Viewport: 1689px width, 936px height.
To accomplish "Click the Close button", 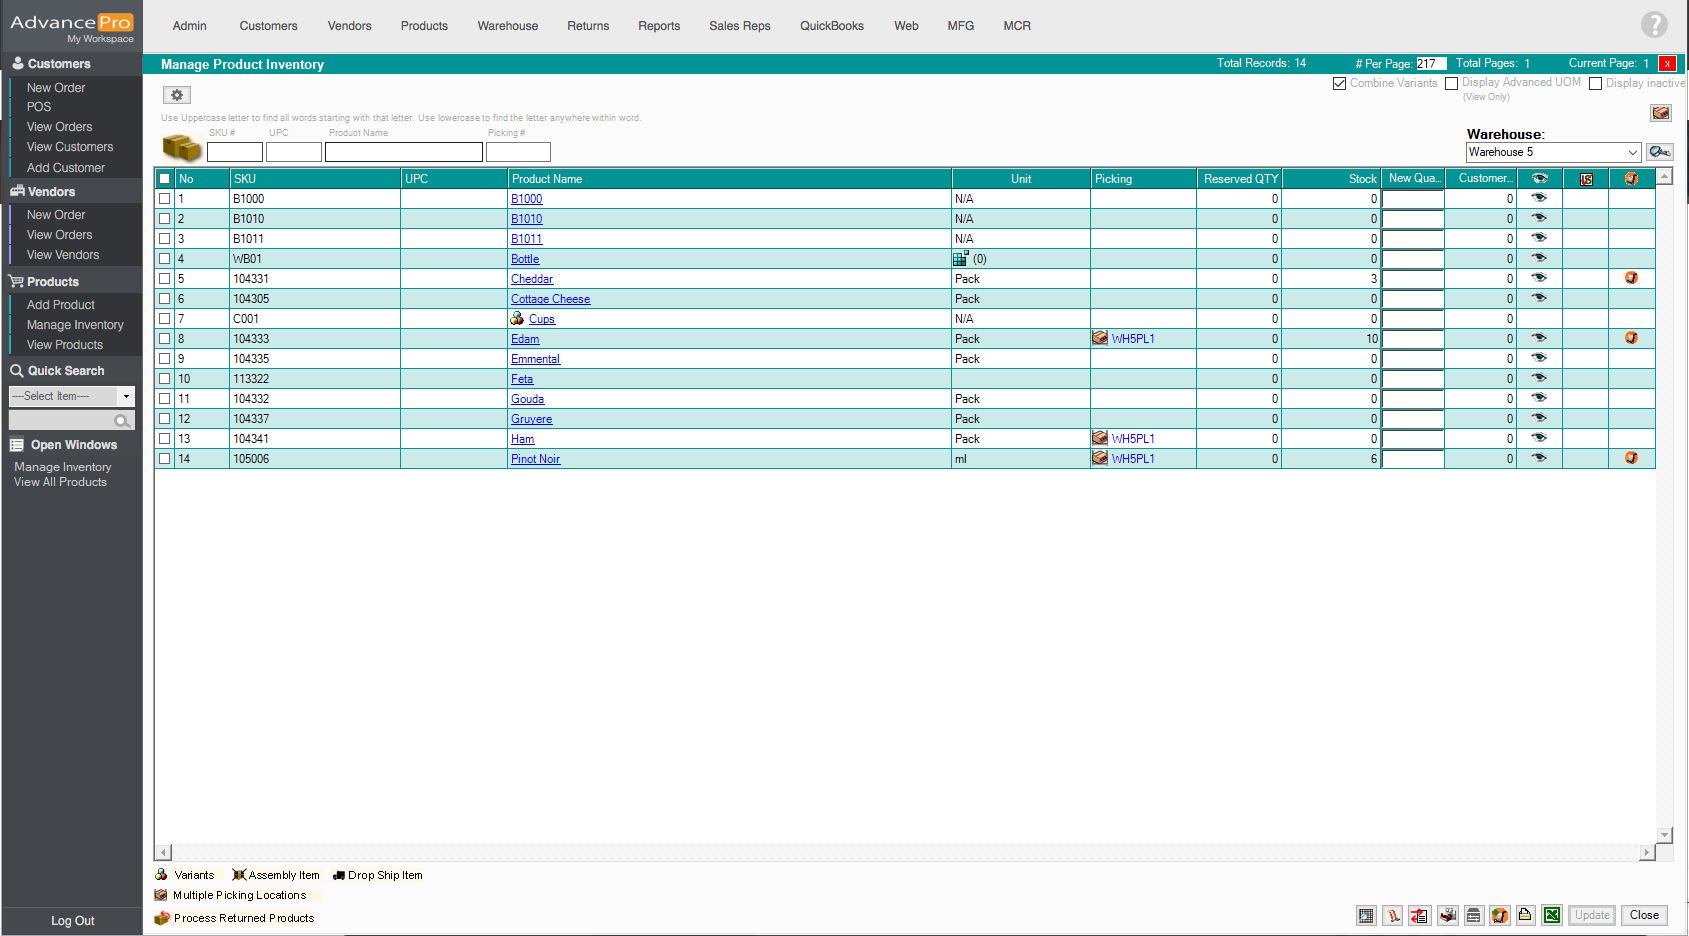I will click(1643, 915).
